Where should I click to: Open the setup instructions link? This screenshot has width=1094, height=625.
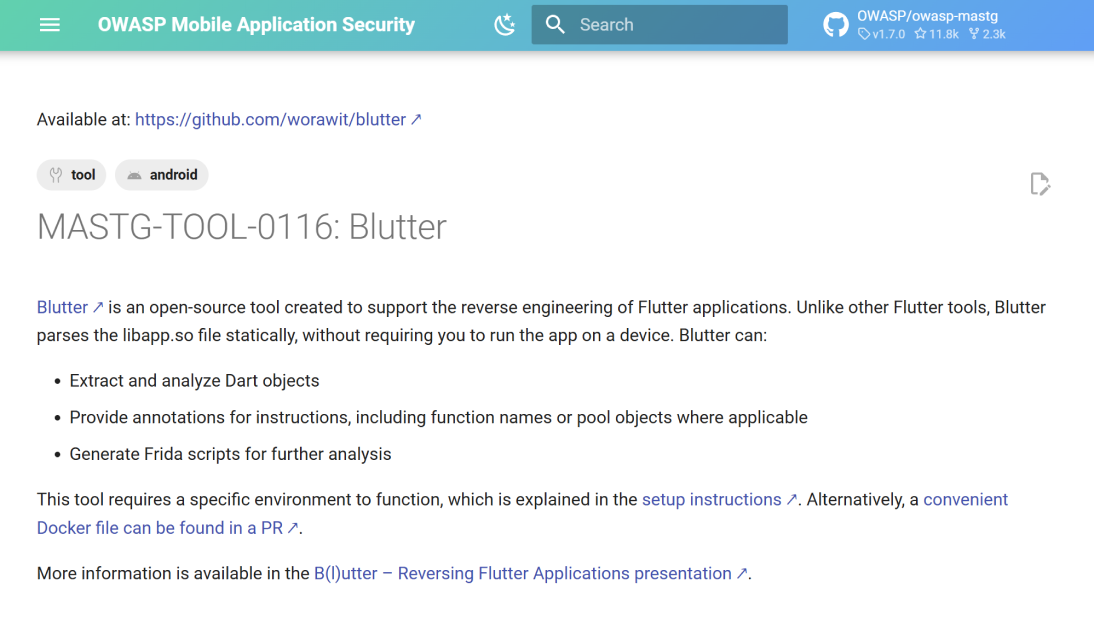click(x=719, y=500)
